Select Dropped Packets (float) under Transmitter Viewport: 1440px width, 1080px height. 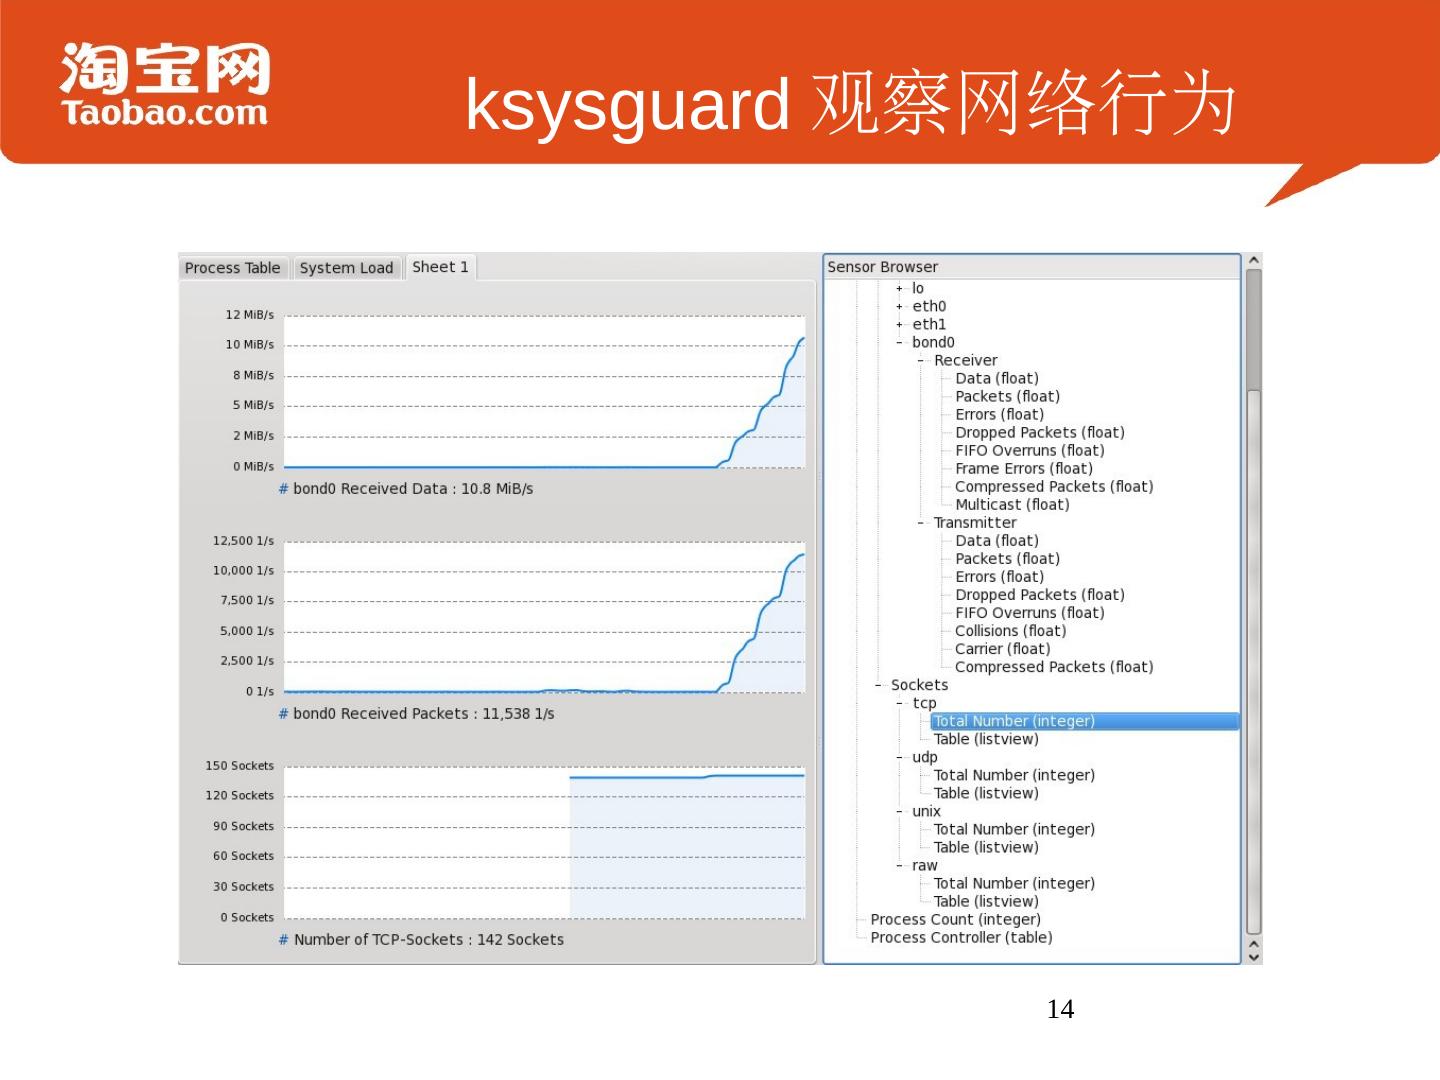click(x=1039, y=595)
